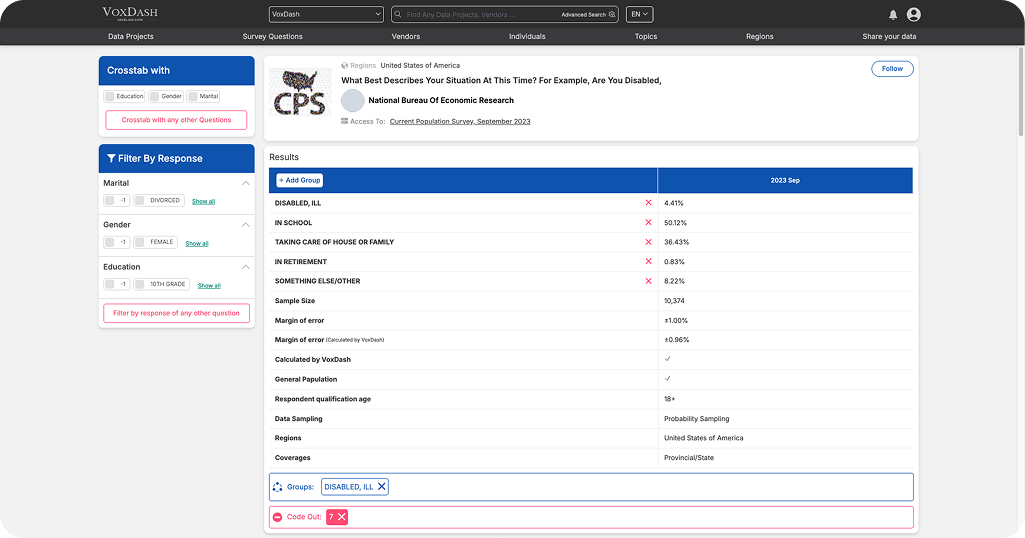Remove TAKING CARE OF HOUSE OR FAMILY row
The image size is (1025, 538).
(648, 242)
